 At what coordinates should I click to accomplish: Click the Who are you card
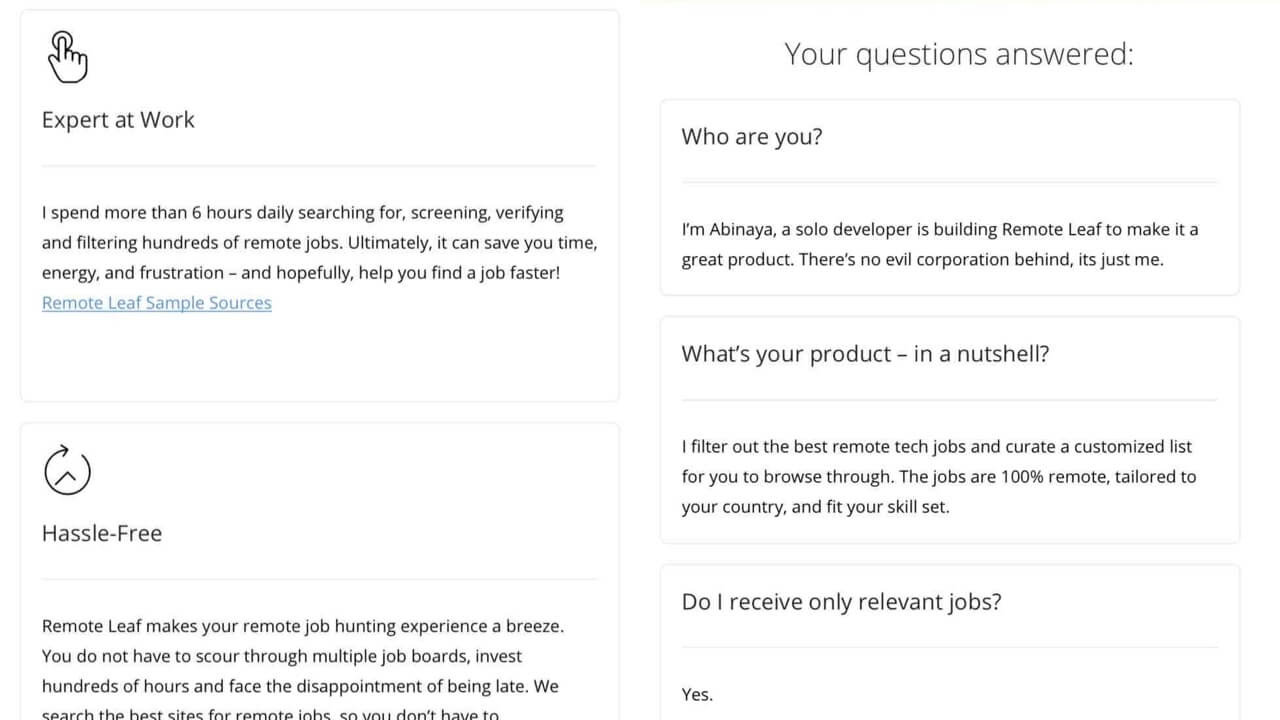[950, 197]
